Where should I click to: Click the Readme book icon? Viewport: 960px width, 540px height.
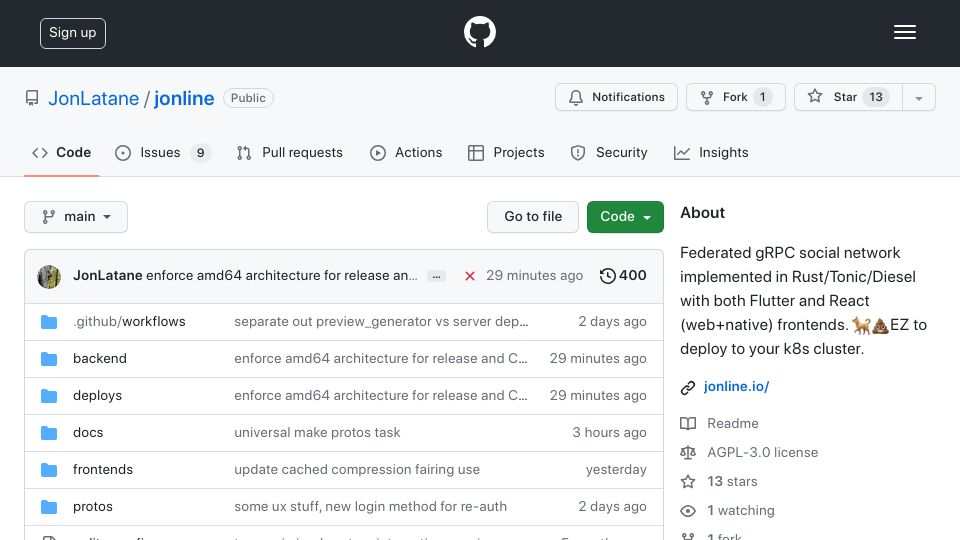pos(688,424)
